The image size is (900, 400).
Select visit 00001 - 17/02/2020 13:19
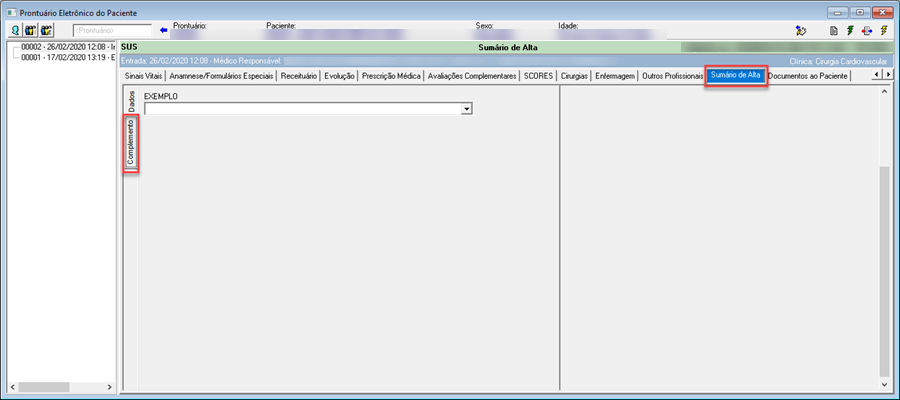pyautogui.click(x=68, y=57)
